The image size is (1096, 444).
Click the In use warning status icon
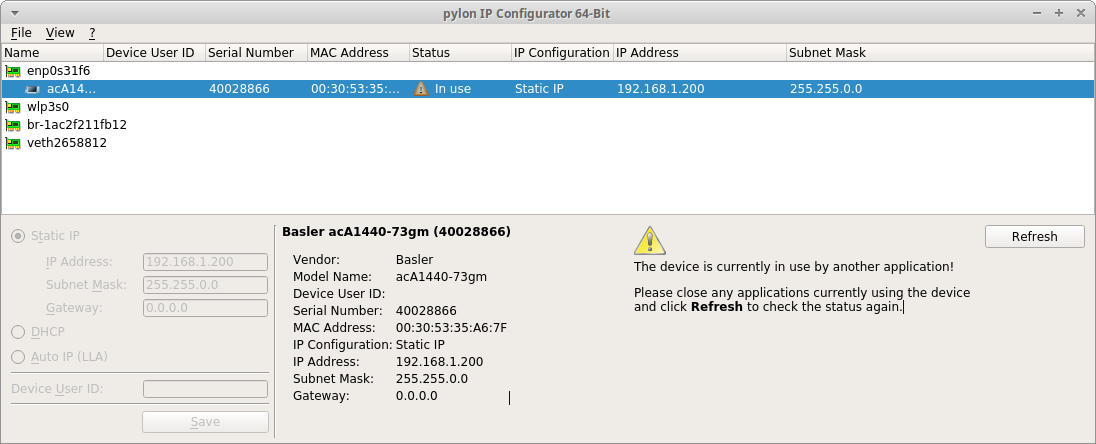click(x=421, y=89)
